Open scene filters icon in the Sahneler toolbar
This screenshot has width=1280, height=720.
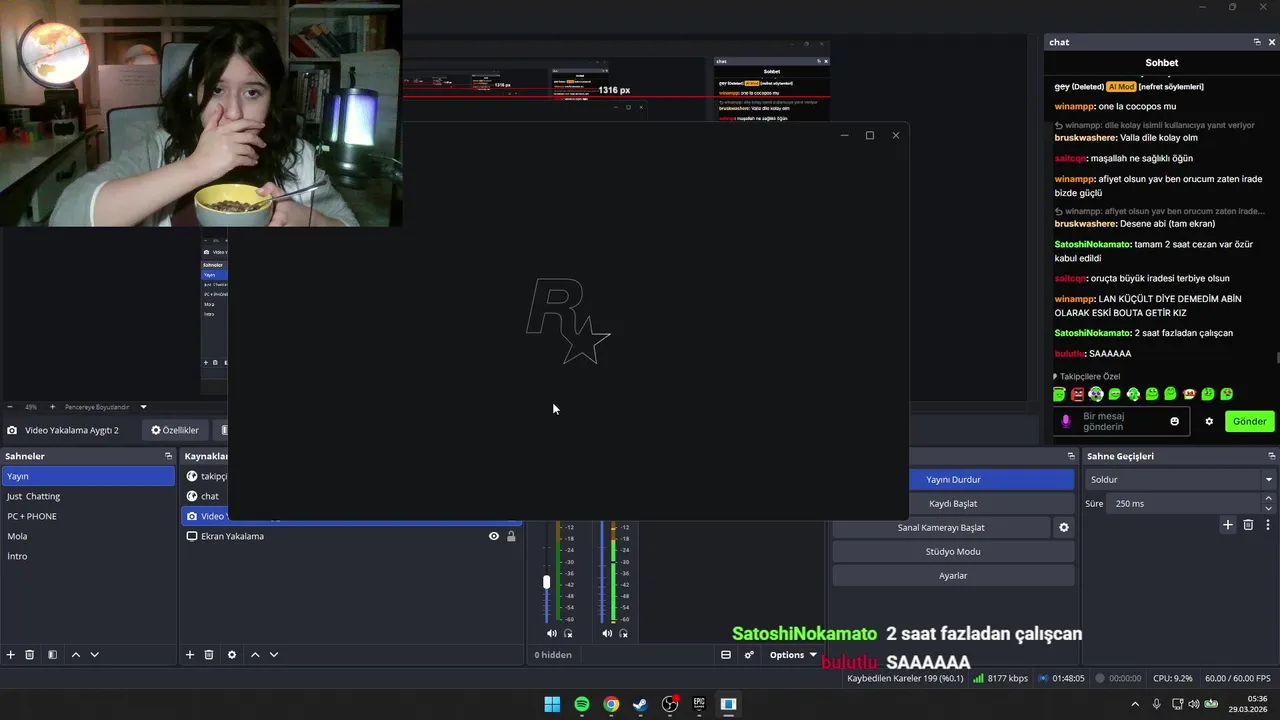52,655
